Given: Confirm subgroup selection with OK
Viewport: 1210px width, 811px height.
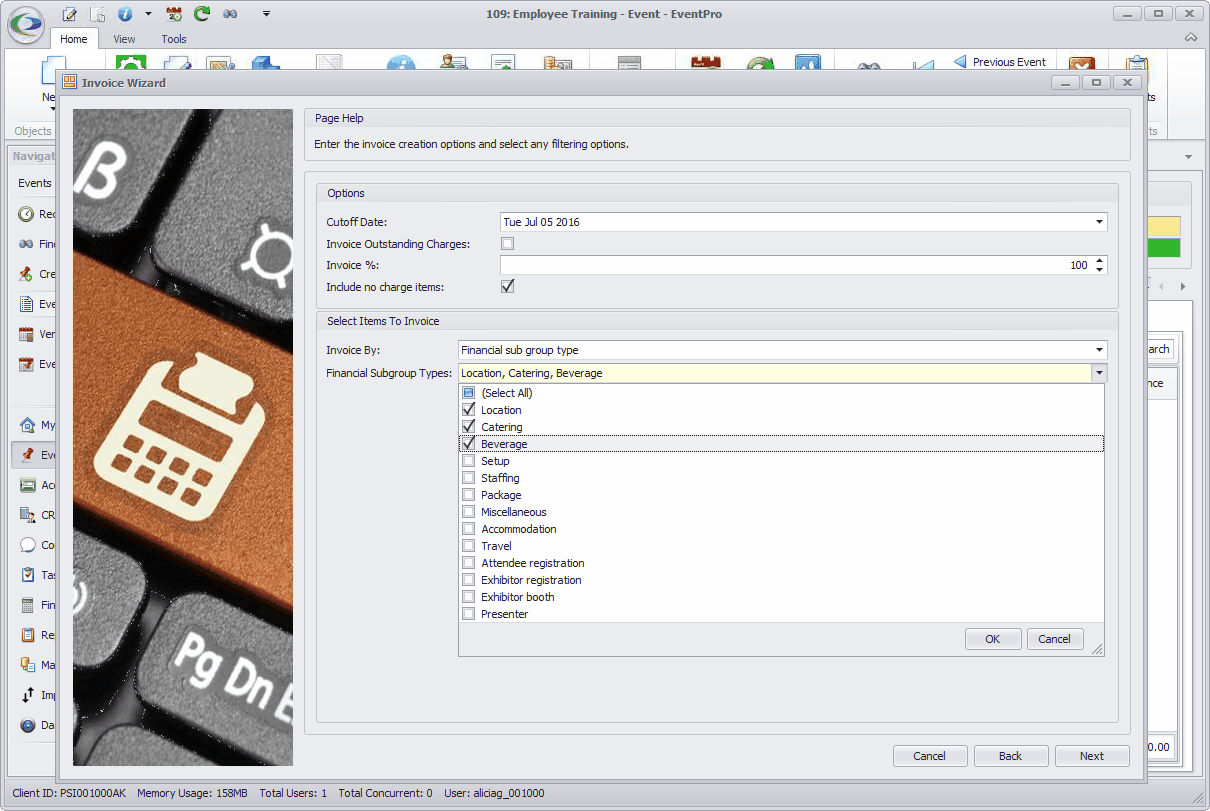Looking at the screenshot, I should pyautogui.click(x=993, y=639).
